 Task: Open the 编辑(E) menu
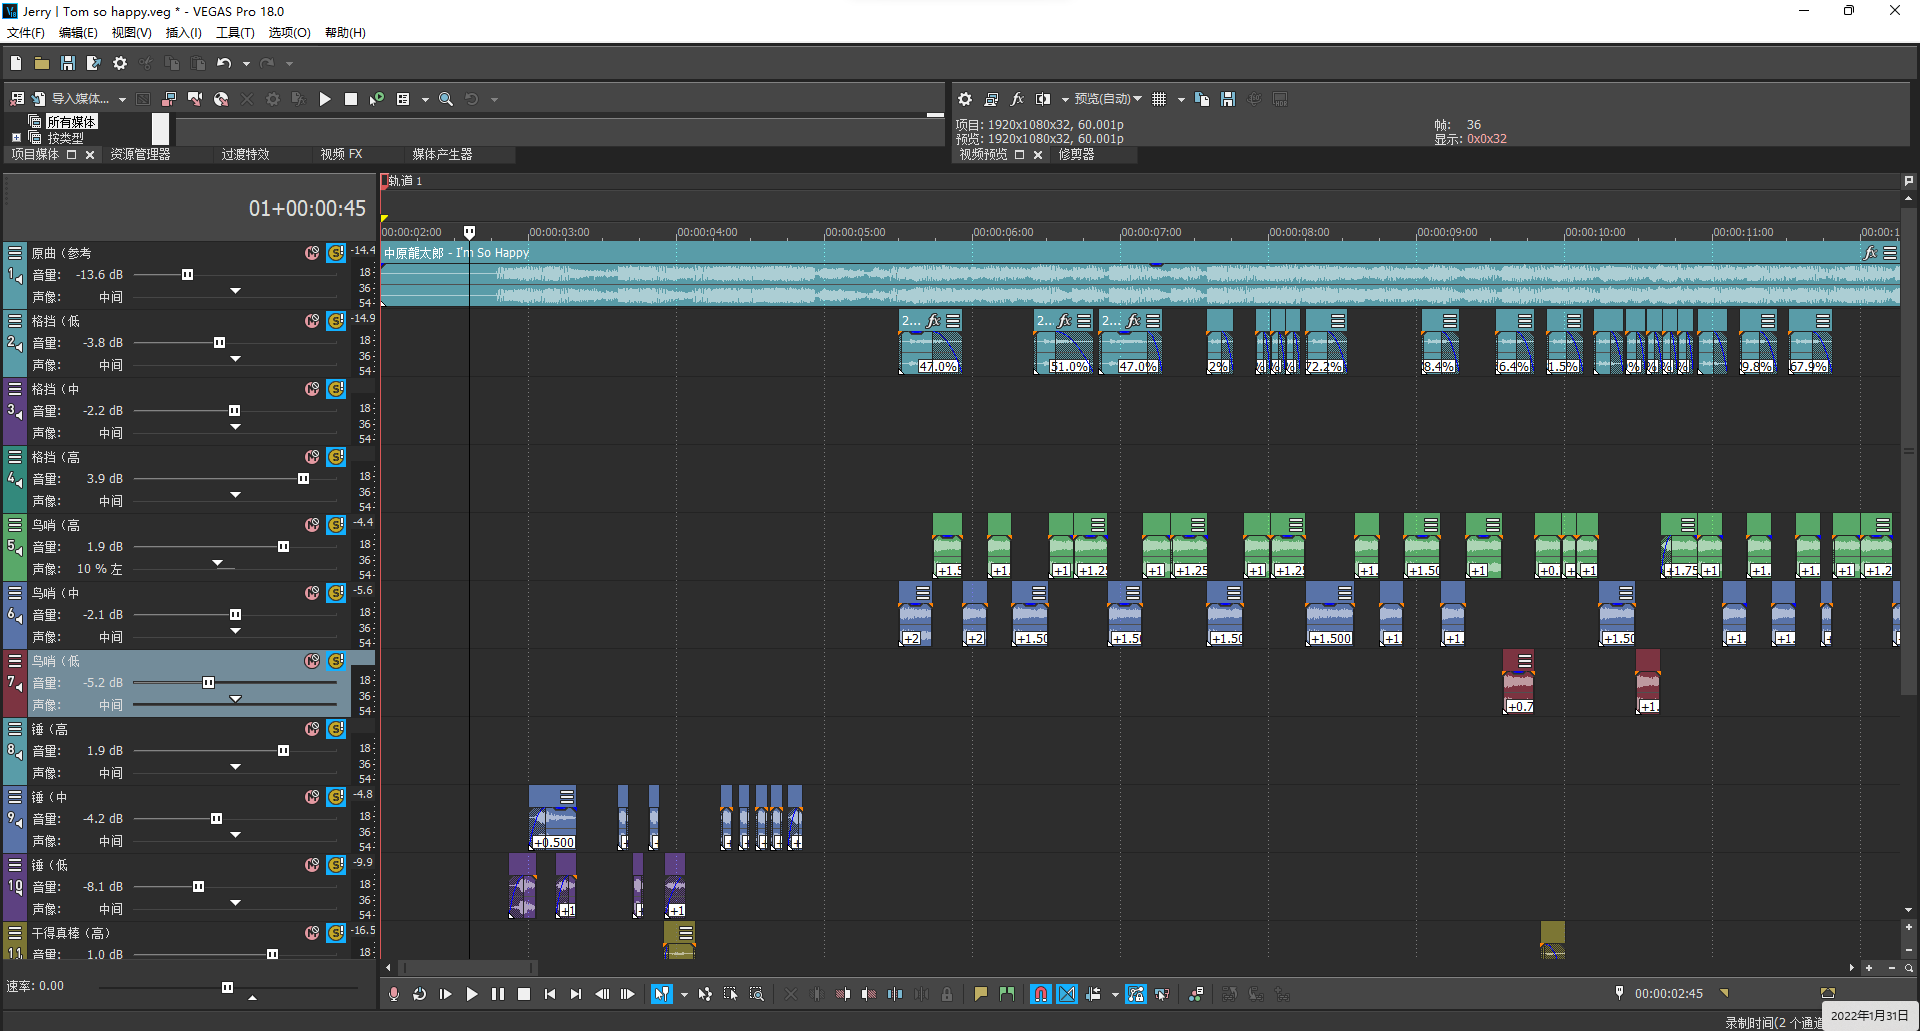(x=78, y=33)
